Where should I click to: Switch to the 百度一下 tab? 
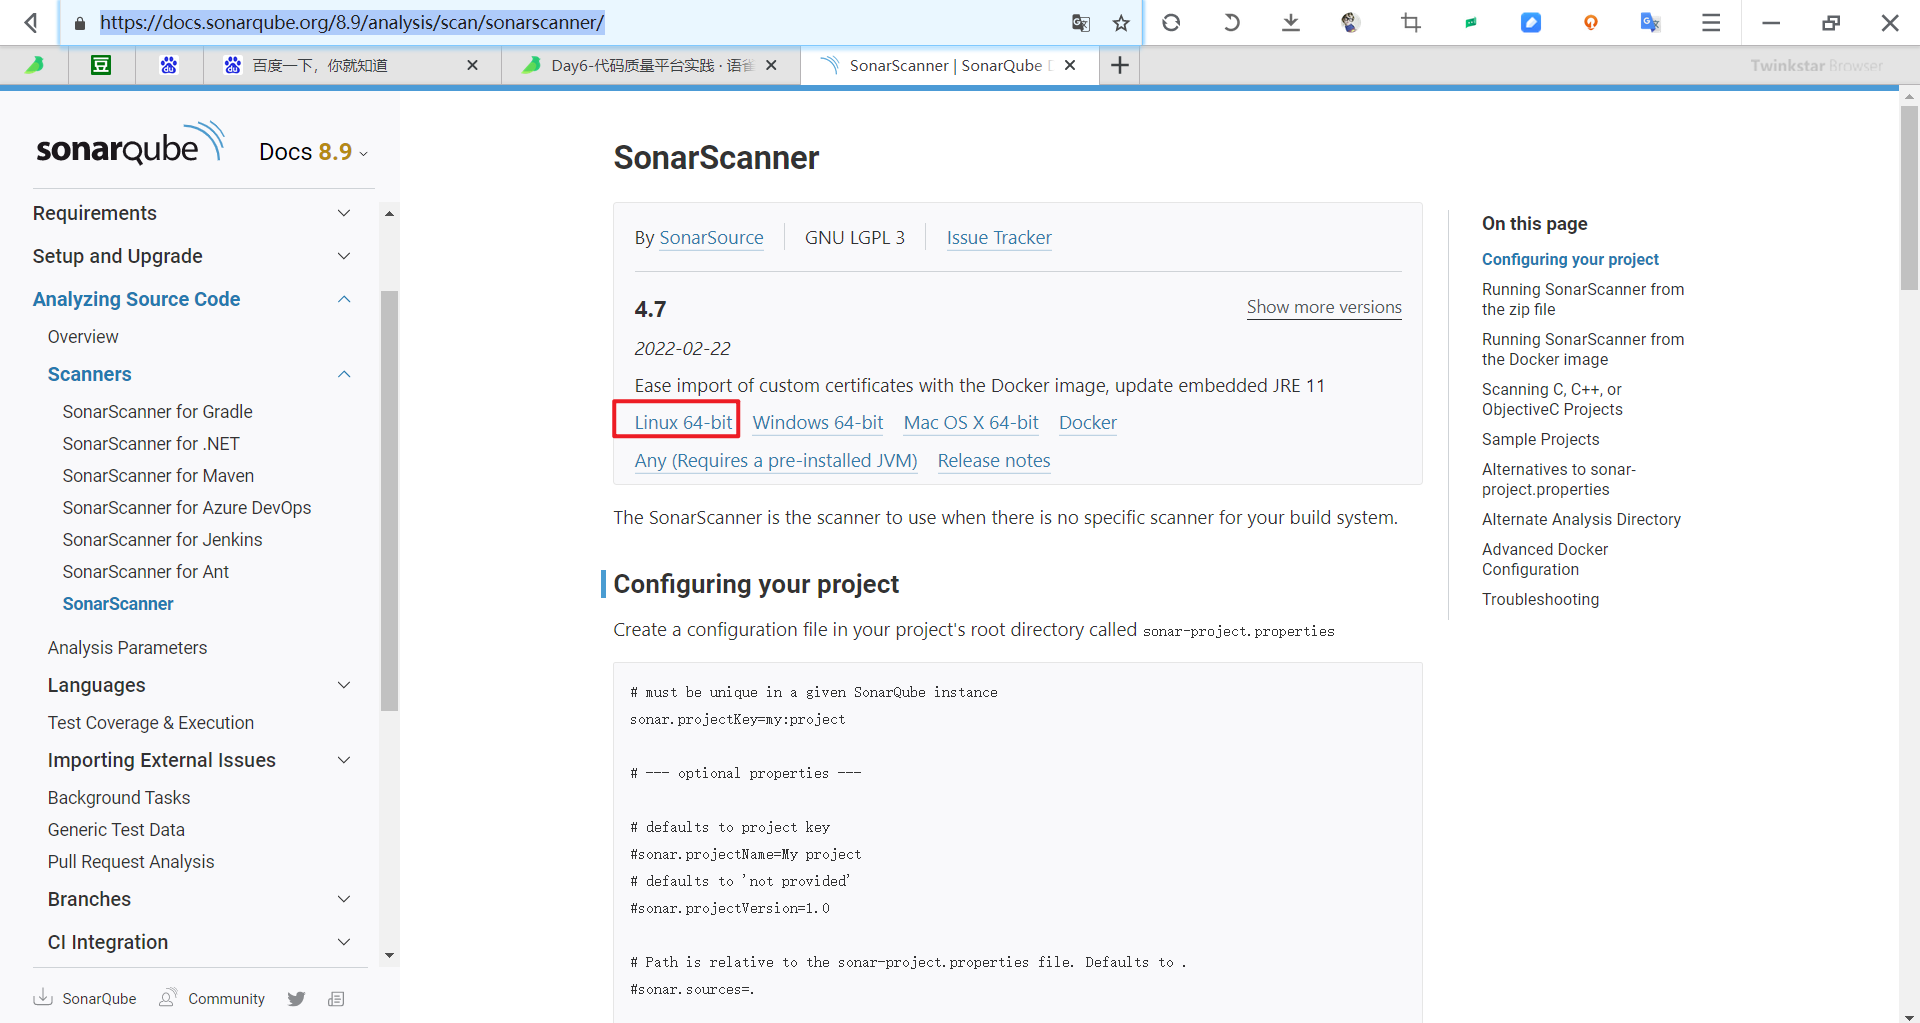pyautogui.click(x=352, y=65)
